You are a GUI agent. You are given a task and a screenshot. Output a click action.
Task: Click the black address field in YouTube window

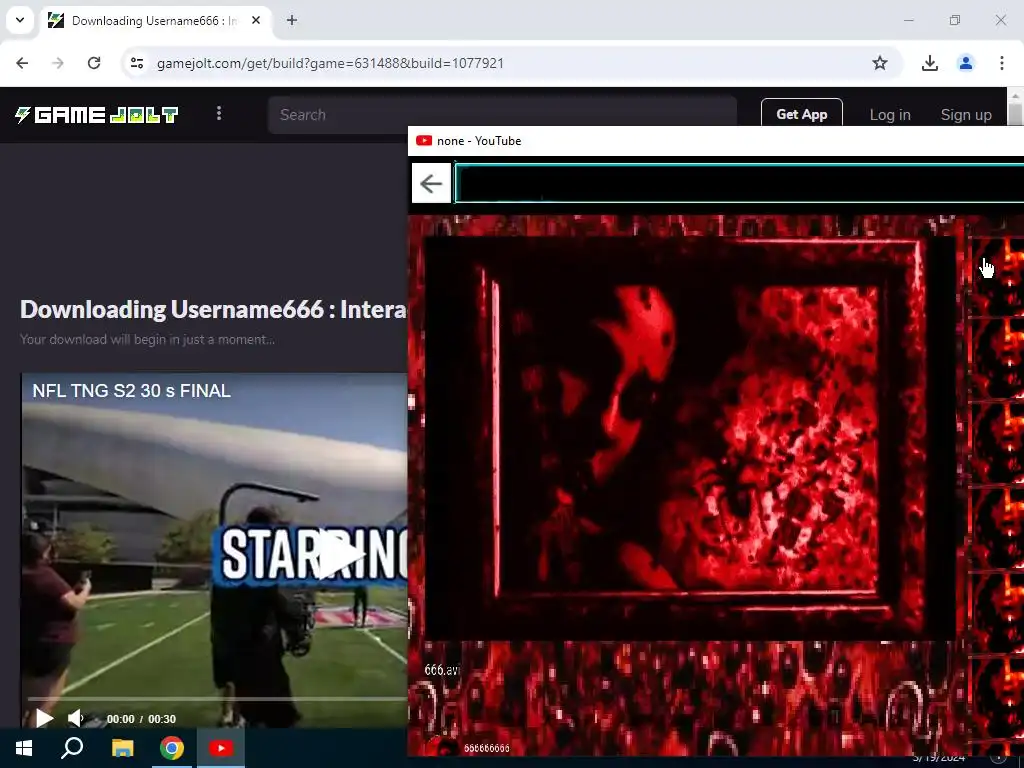(x=739, y=184)
